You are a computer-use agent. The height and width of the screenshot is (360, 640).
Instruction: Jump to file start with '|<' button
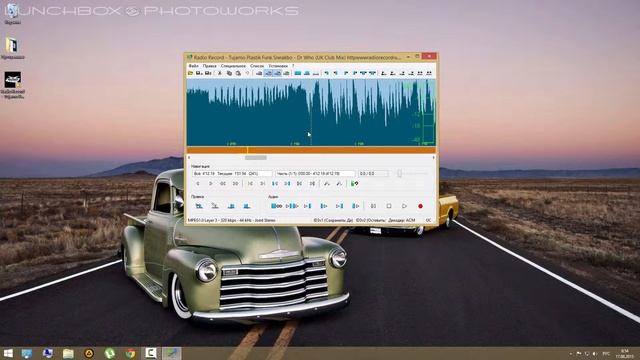pos(250,184)
